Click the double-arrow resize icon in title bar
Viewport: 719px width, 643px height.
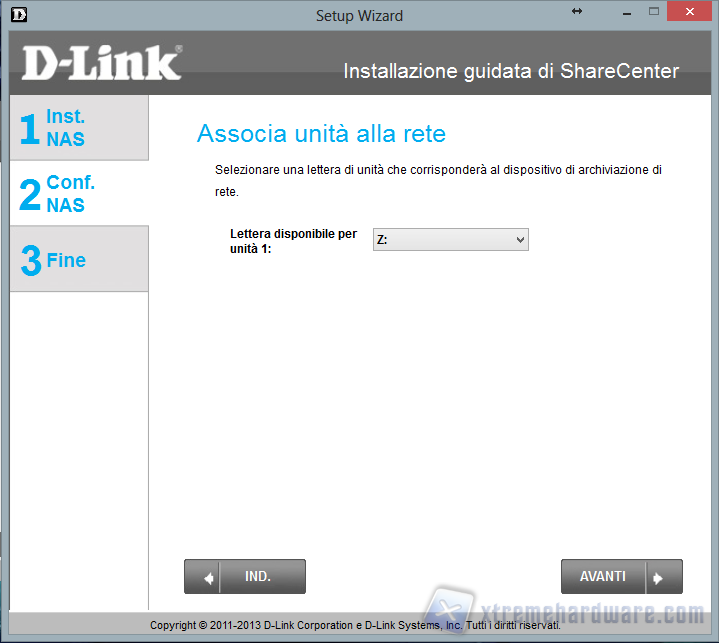pos(577,11)
